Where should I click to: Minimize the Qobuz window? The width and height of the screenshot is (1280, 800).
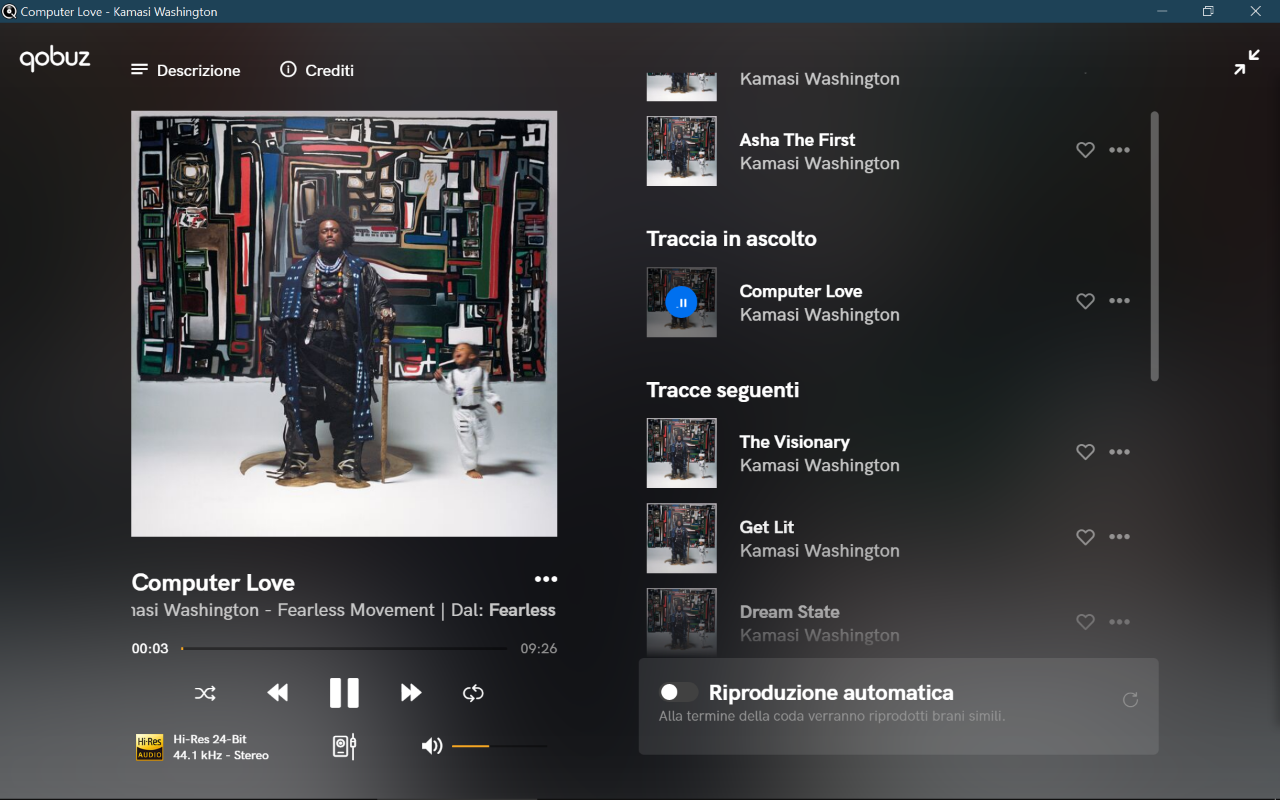click(x=1162, y=11)
